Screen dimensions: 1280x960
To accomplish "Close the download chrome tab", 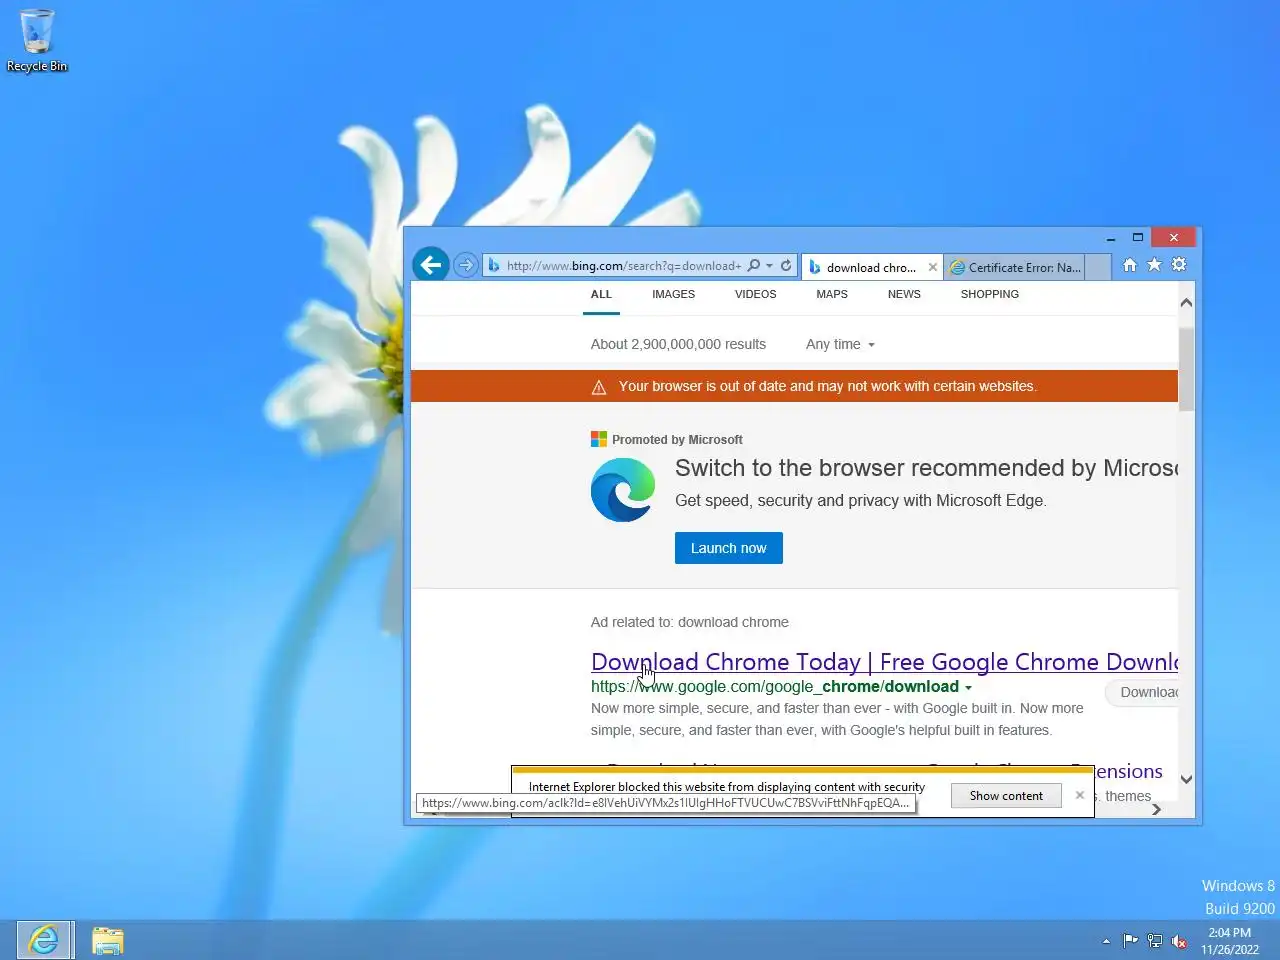I will [933, 267].
